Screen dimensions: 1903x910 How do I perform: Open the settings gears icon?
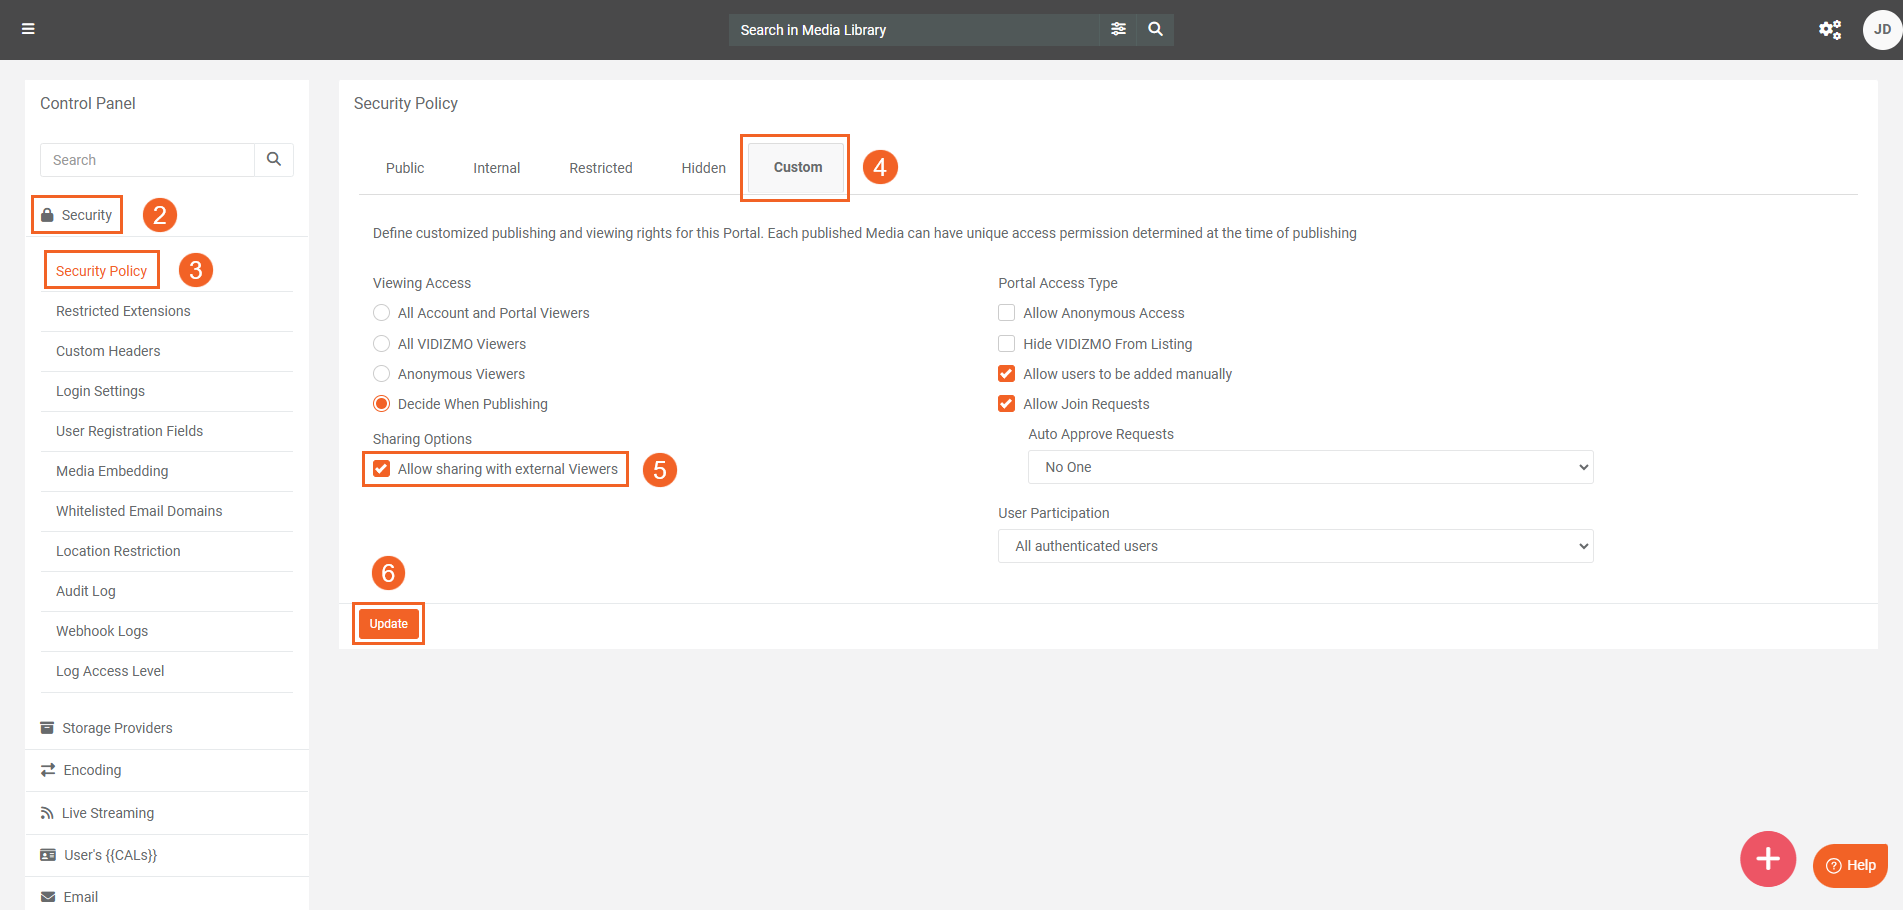point(1829,30)
